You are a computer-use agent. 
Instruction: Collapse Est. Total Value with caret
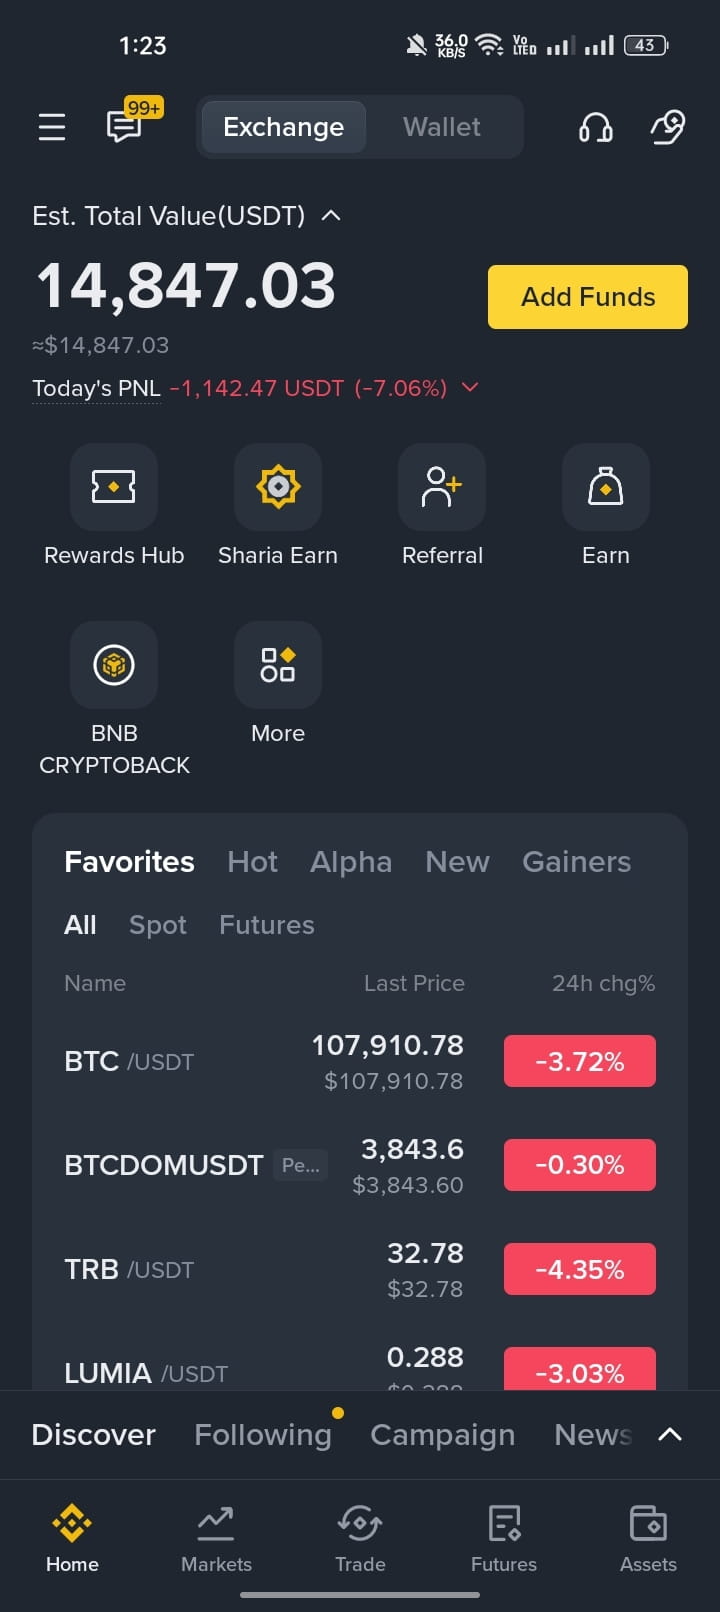(x=331, y=215)
